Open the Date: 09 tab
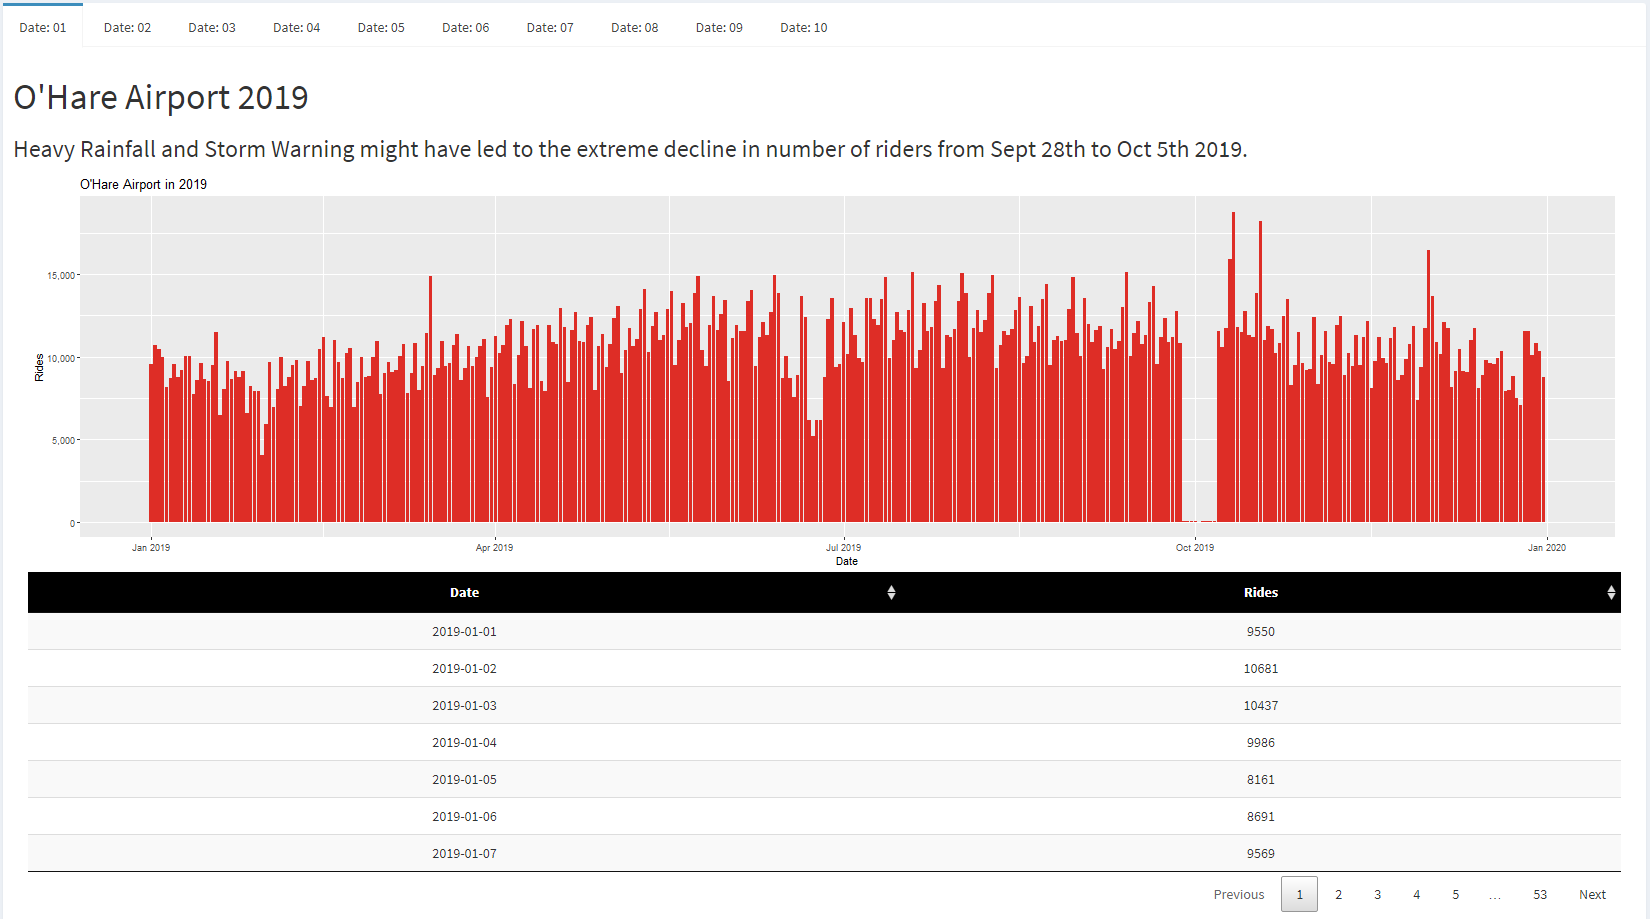 [719, 27]
